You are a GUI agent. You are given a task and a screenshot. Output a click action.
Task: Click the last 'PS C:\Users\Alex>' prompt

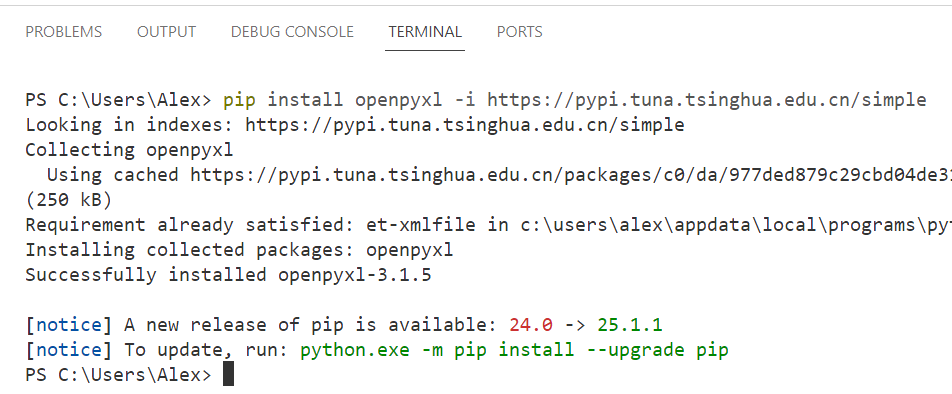(x=118, y=375)
